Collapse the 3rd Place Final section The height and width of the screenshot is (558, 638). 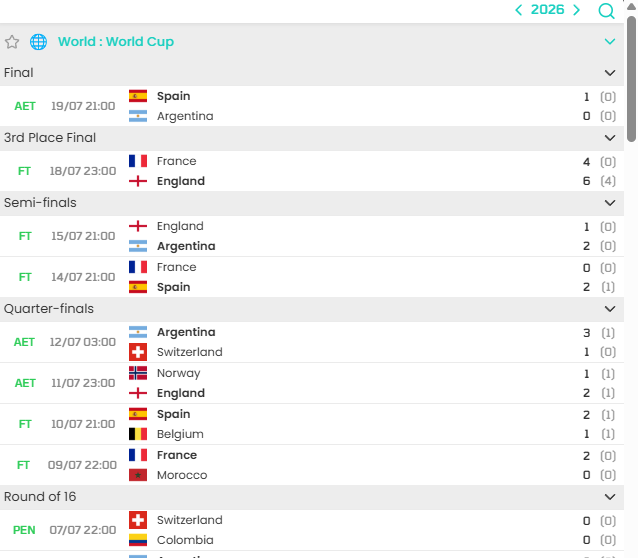pyautogui.click(x=610, y=138)
